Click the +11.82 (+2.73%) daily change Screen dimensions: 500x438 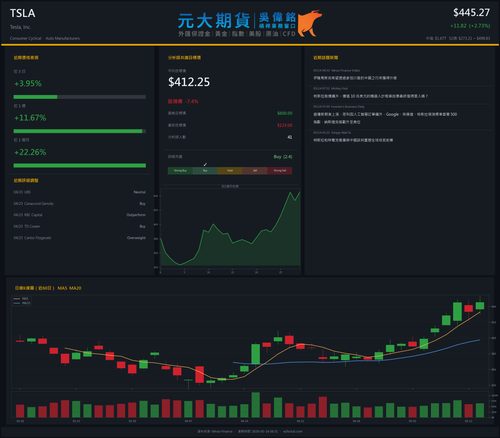point(470,26)
